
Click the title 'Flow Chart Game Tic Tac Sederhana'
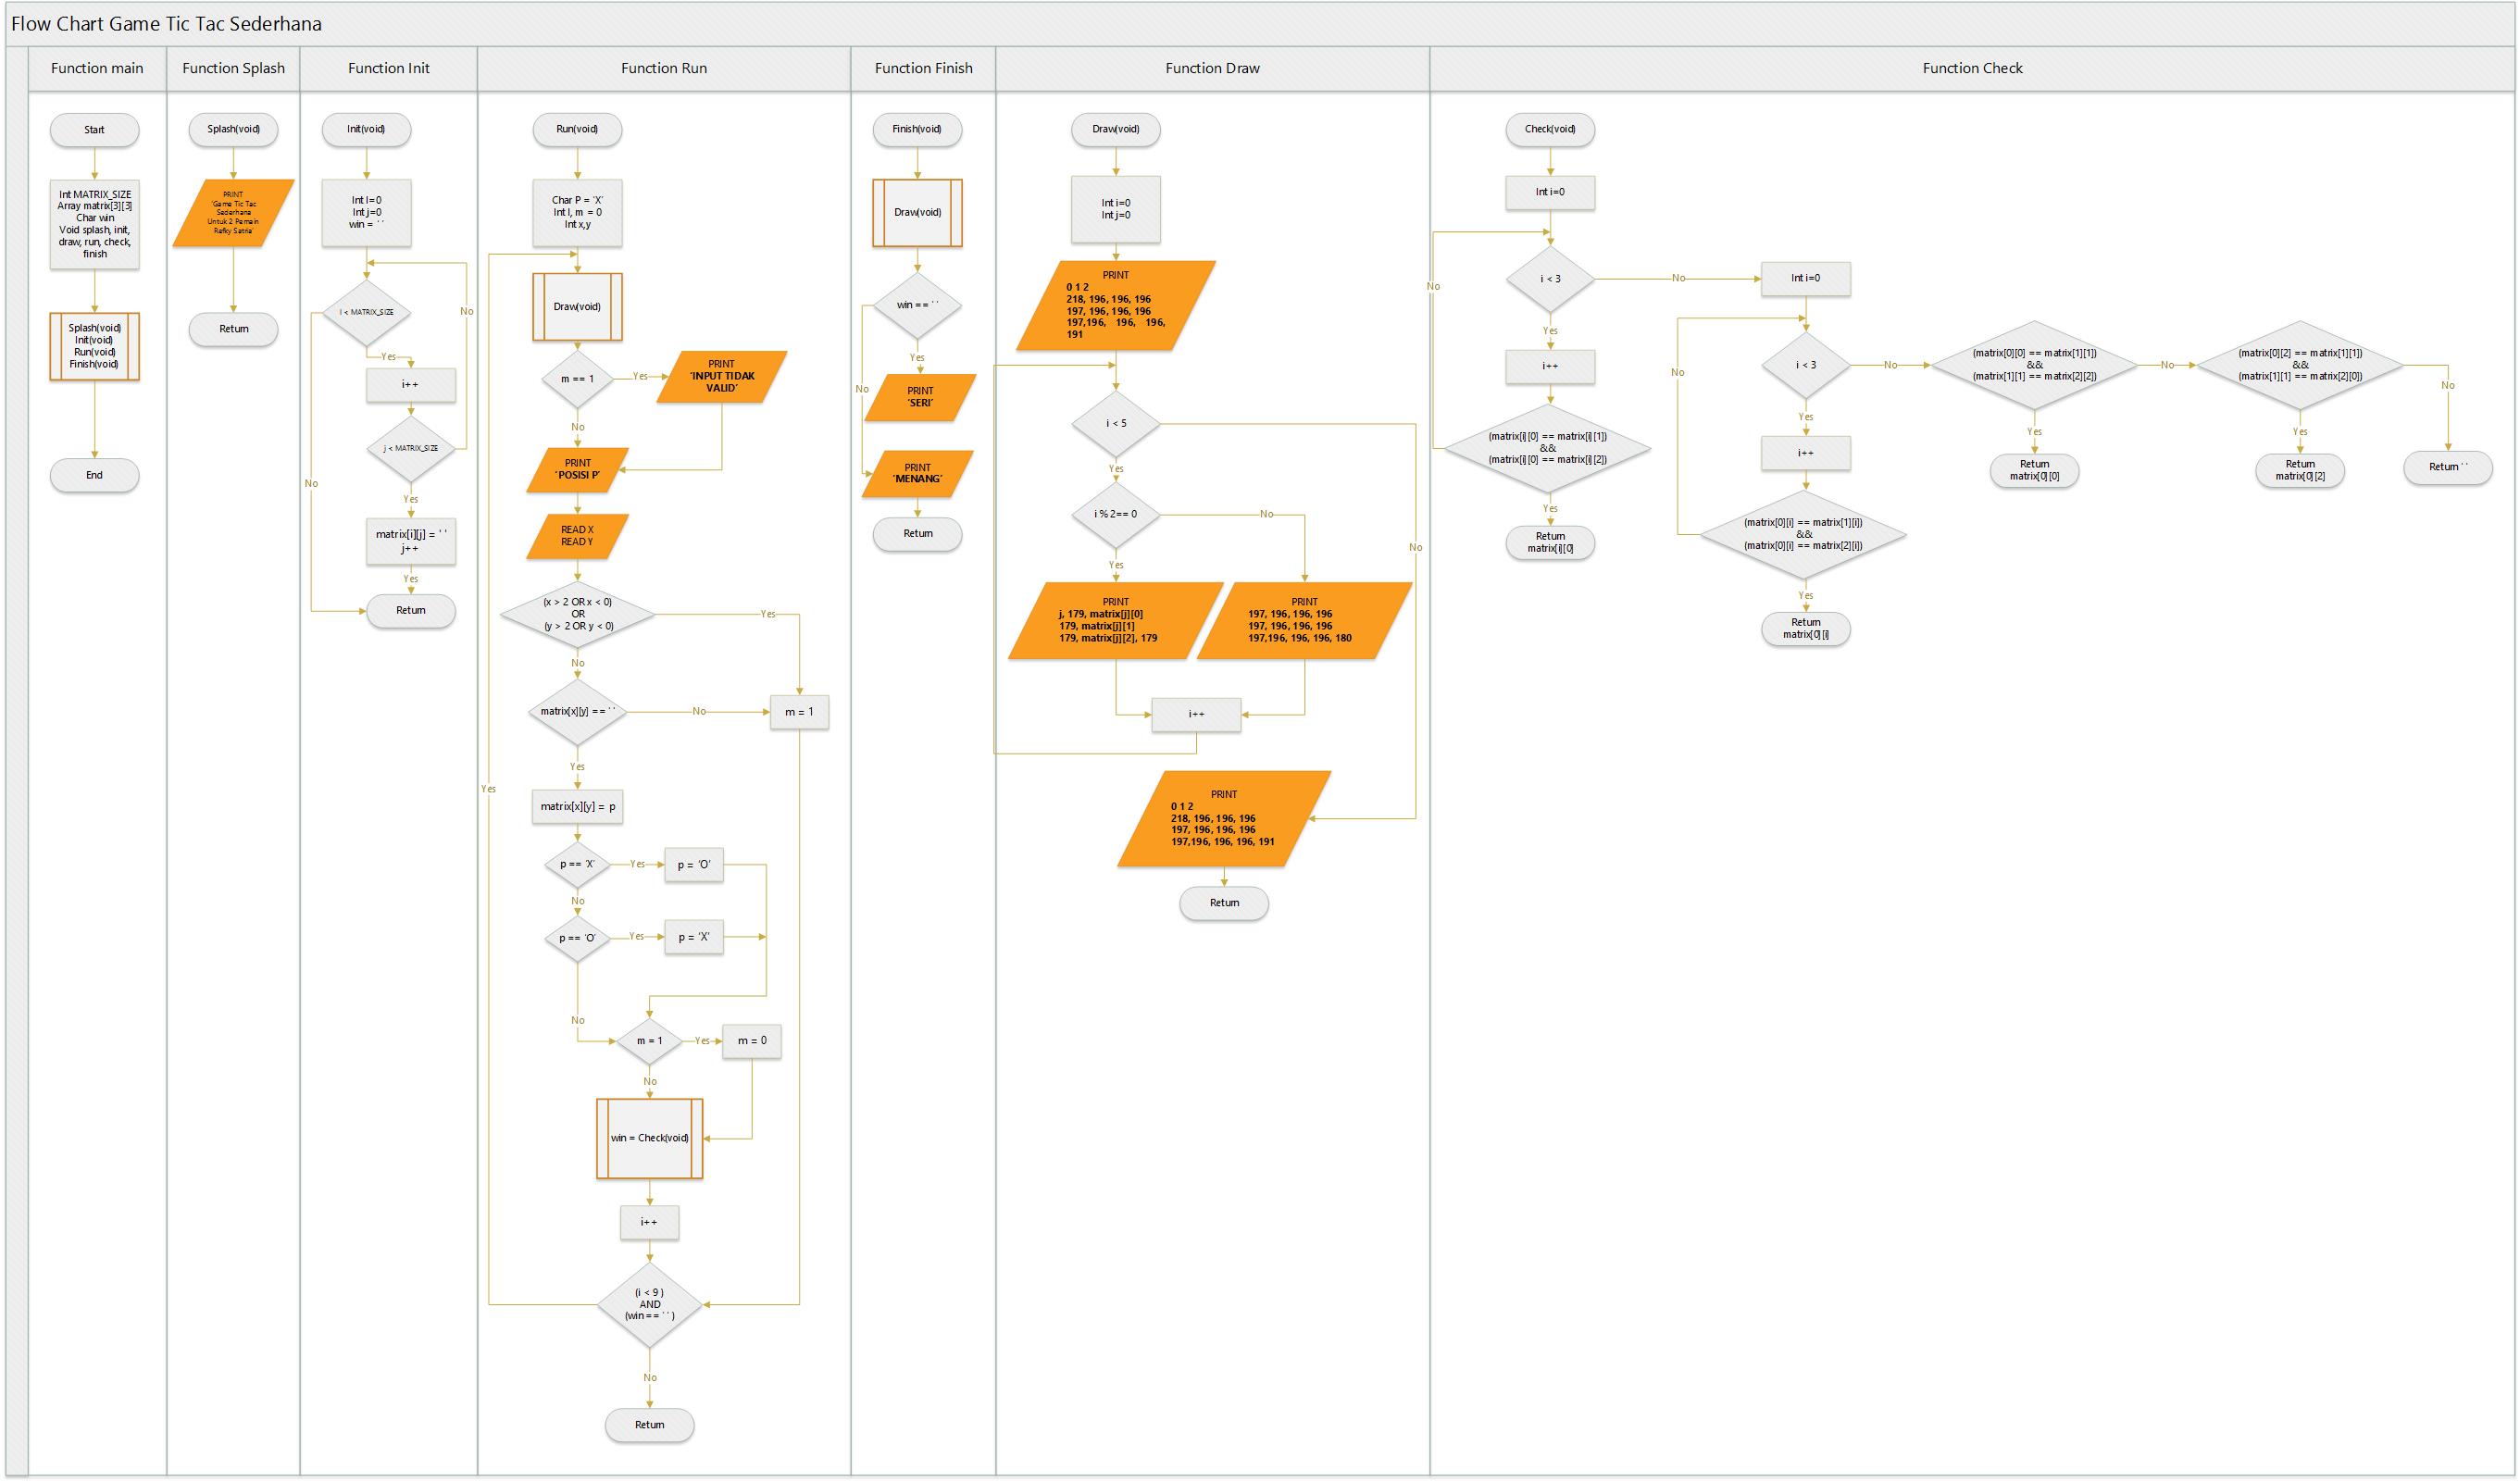166,24
